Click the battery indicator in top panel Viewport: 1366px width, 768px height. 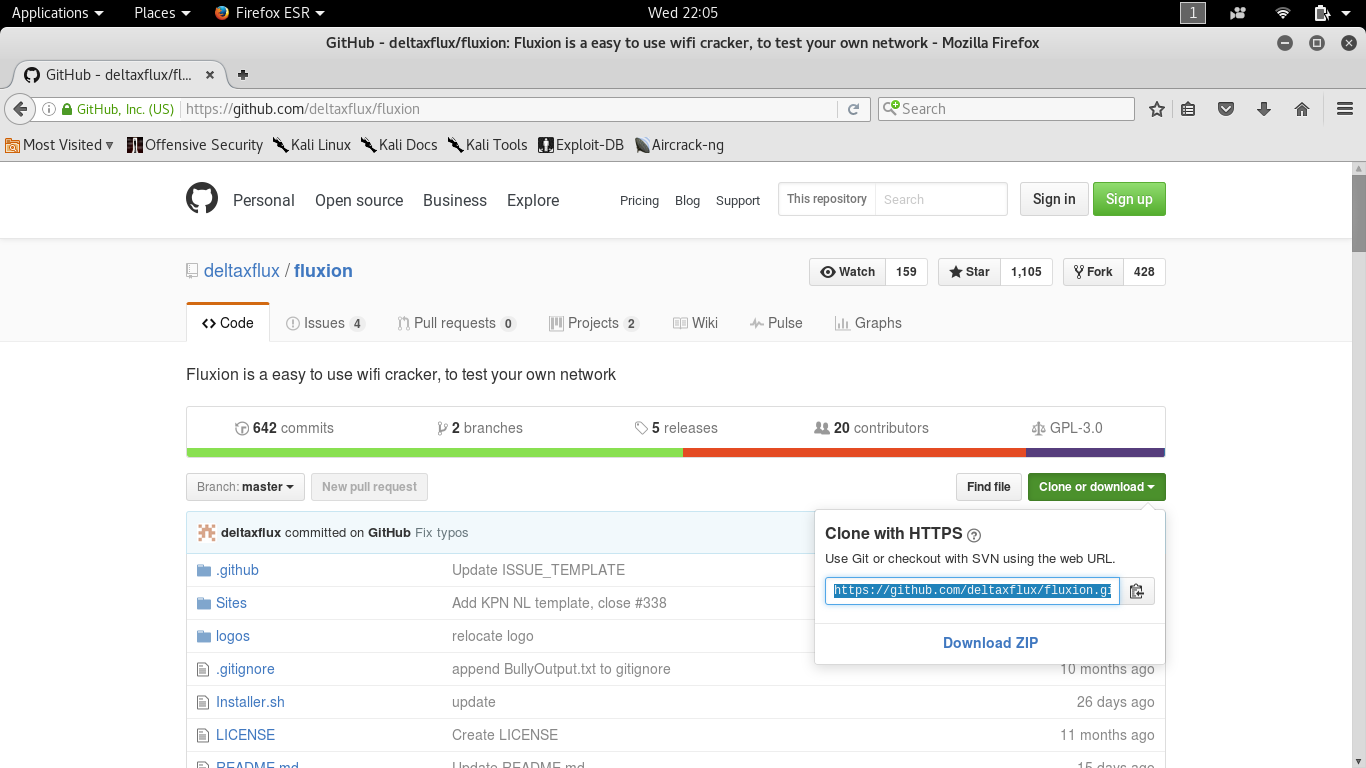[x=1323, y=13]
